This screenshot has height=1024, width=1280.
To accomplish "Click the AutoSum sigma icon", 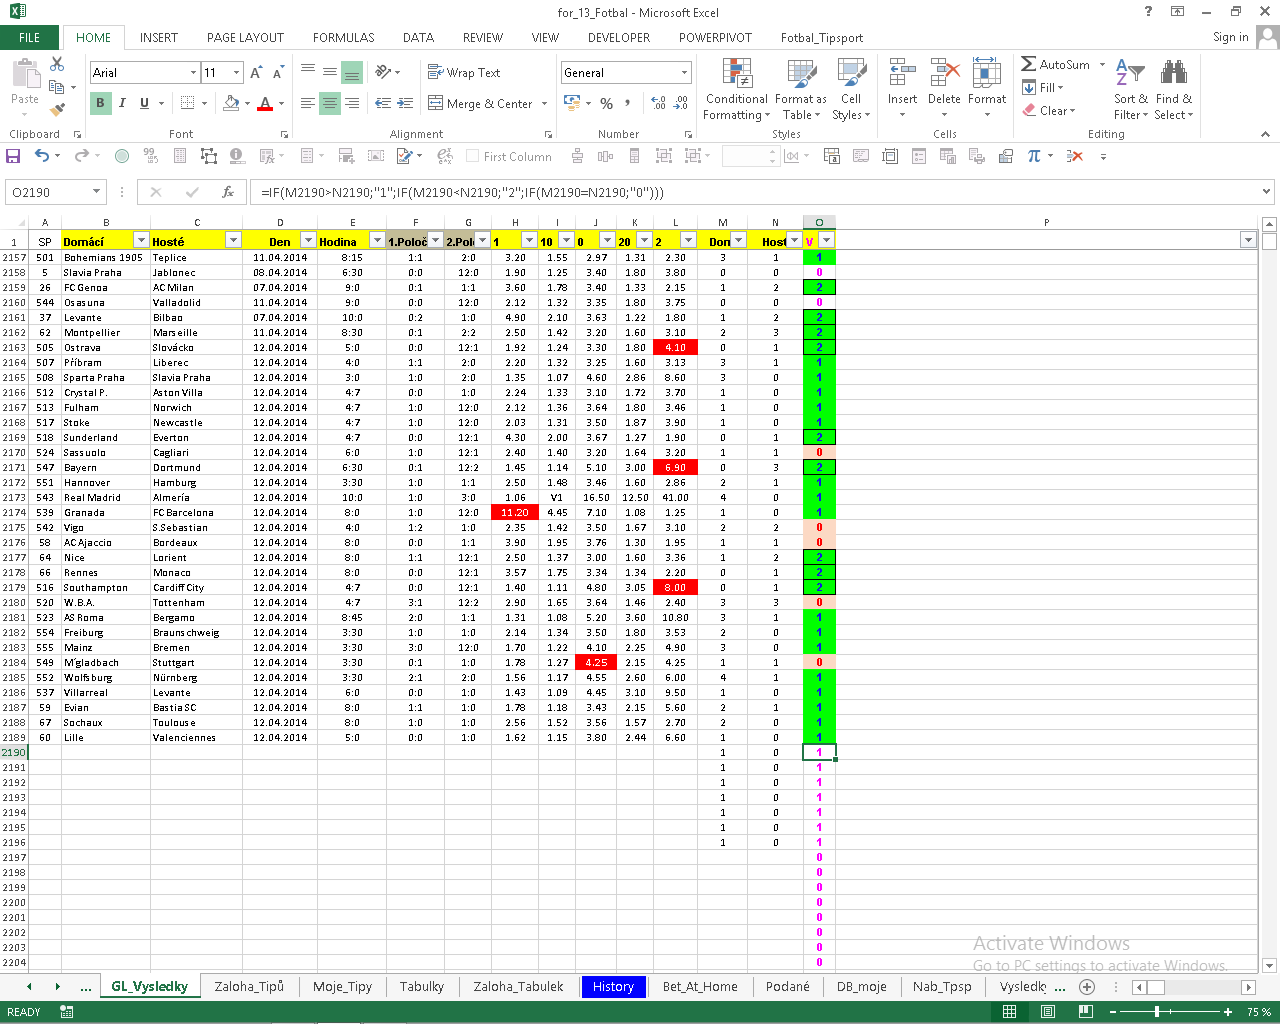I will (1029, 64).
